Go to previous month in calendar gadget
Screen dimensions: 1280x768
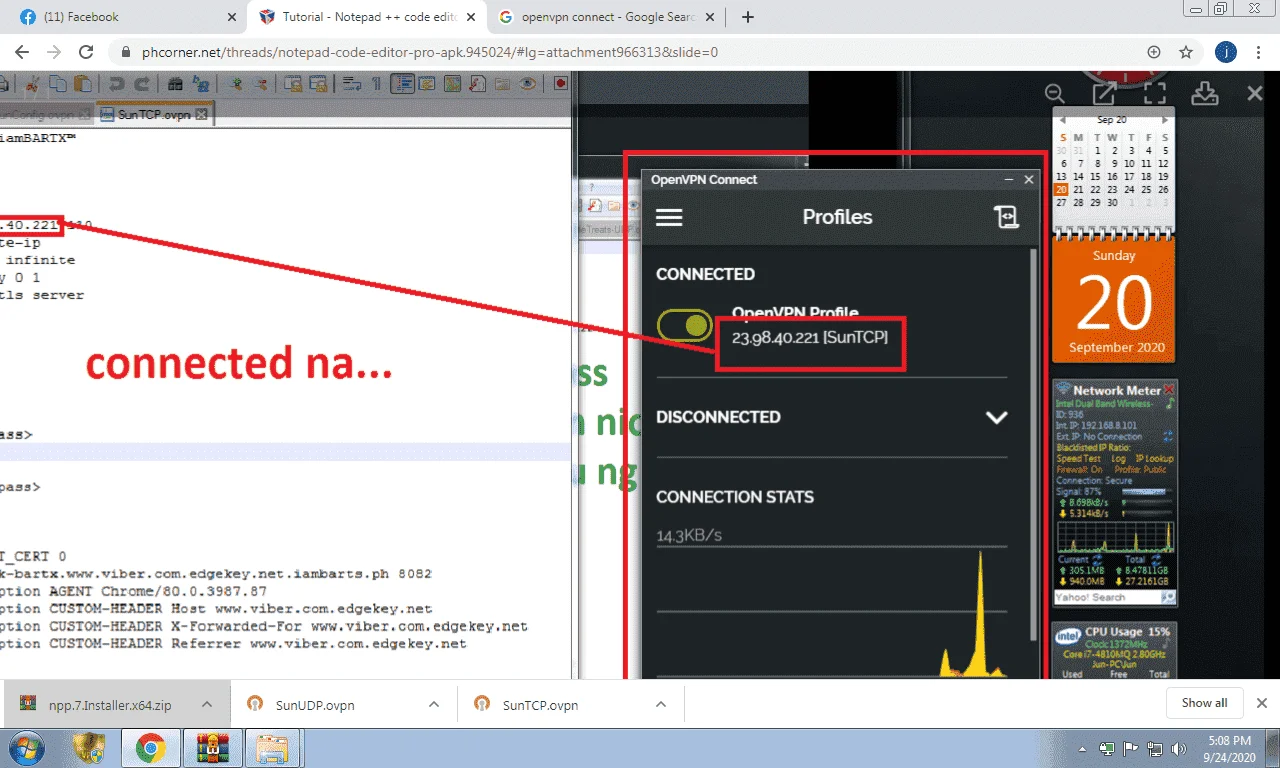coord(1064,120)
